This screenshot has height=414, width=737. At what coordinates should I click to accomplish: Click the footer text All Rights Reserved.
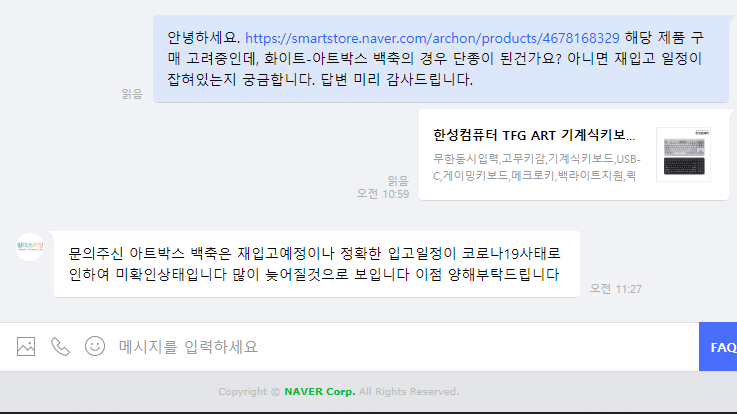[409, 391]
